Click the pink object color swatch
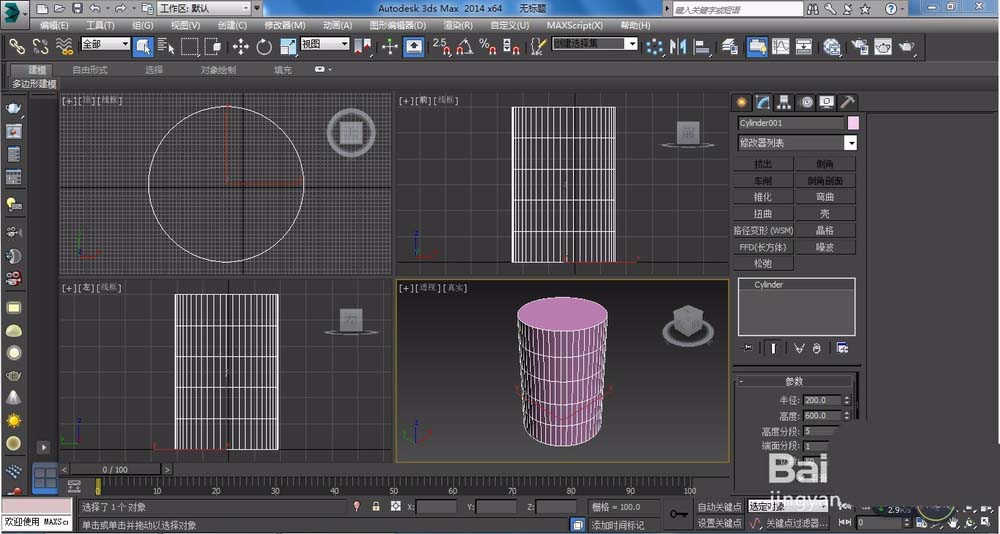 click(853, 123)
